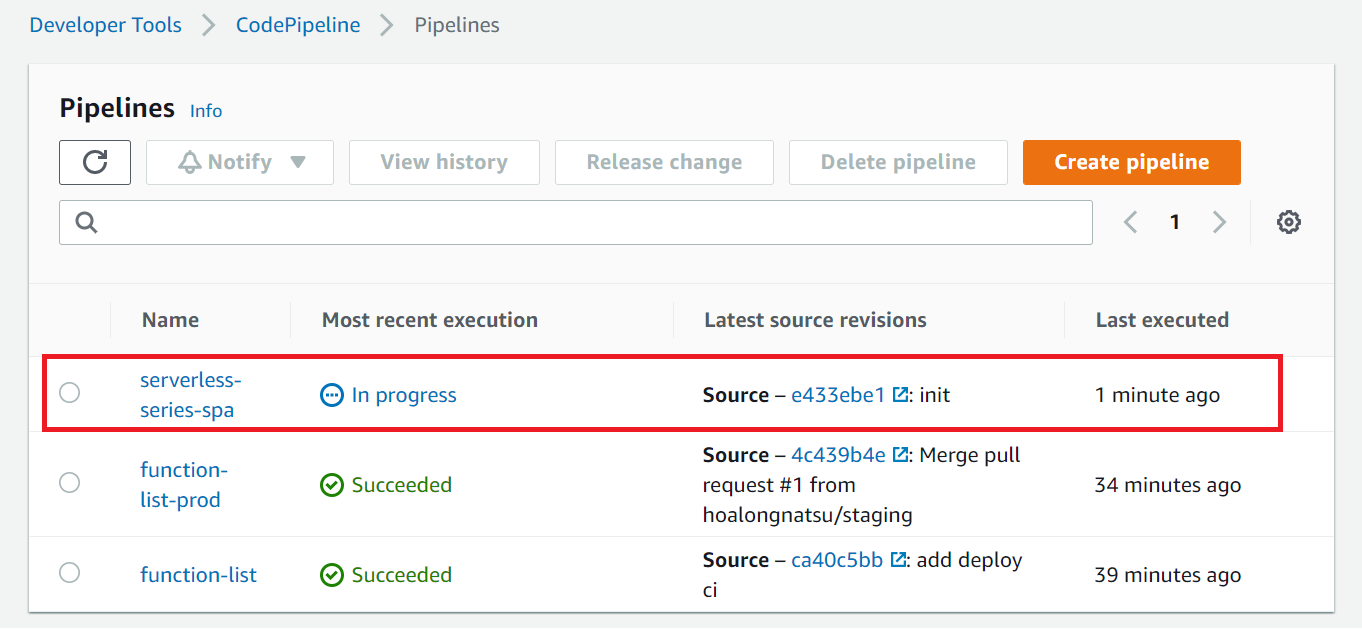Navigate to CodePipeline breadcrumb
Screen dimensions: 1362x629
point(298,25)
